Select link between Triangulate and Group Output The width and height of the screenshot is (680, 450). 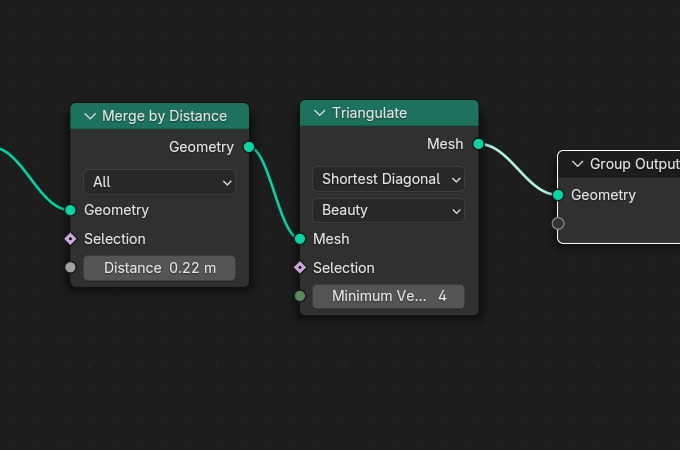(519, 170)
